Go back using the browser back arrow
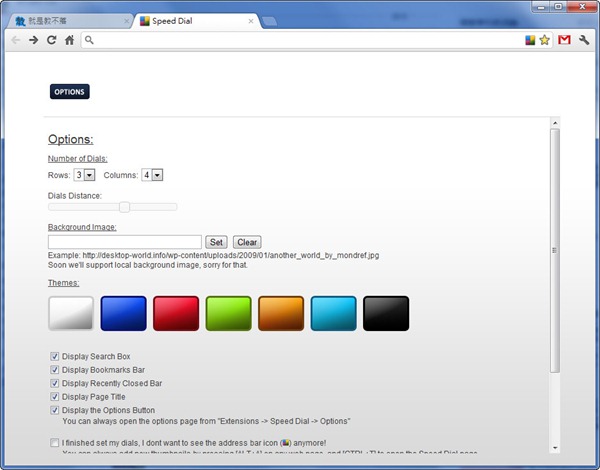The image size is (600, 470). [x=15, y=40]
